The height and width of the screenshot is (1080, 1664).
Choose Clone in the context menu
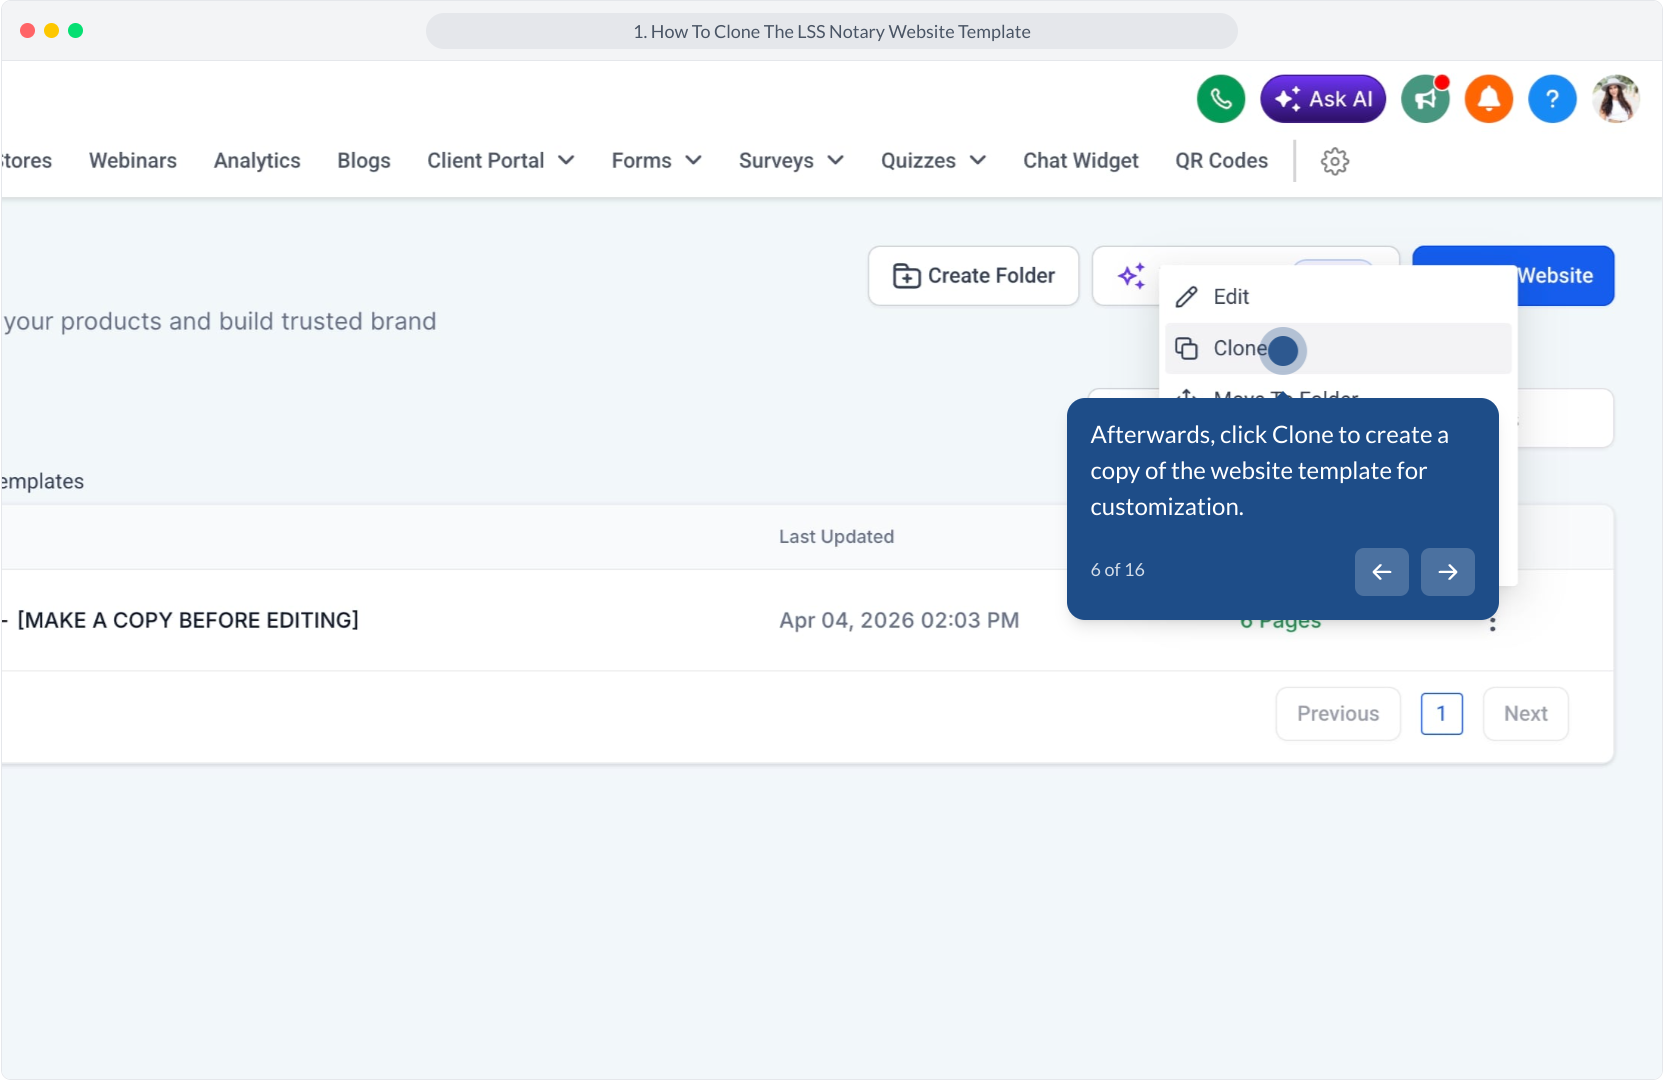[1338, 348]
